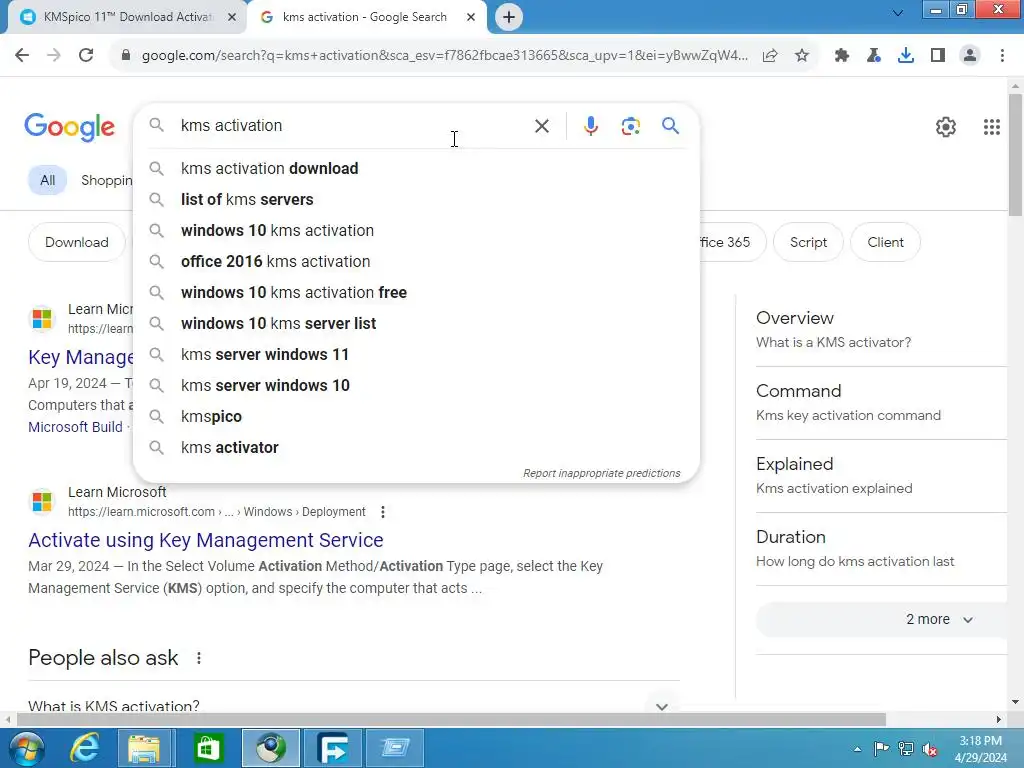This screenshot has height=768, width=1024.
Task: Close the KMSpico 11 tab
Action: (x=232, y=17)
